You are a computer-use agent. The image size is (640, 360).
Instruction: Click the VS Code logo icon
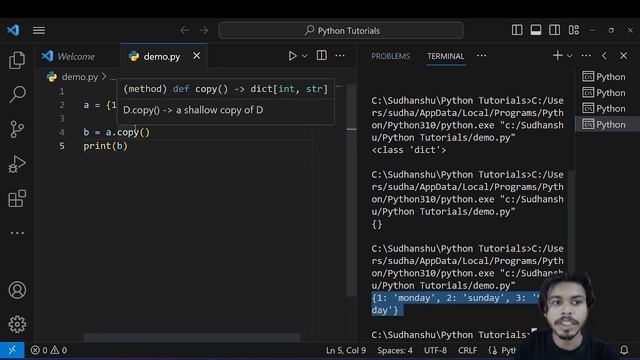[13, 30]
